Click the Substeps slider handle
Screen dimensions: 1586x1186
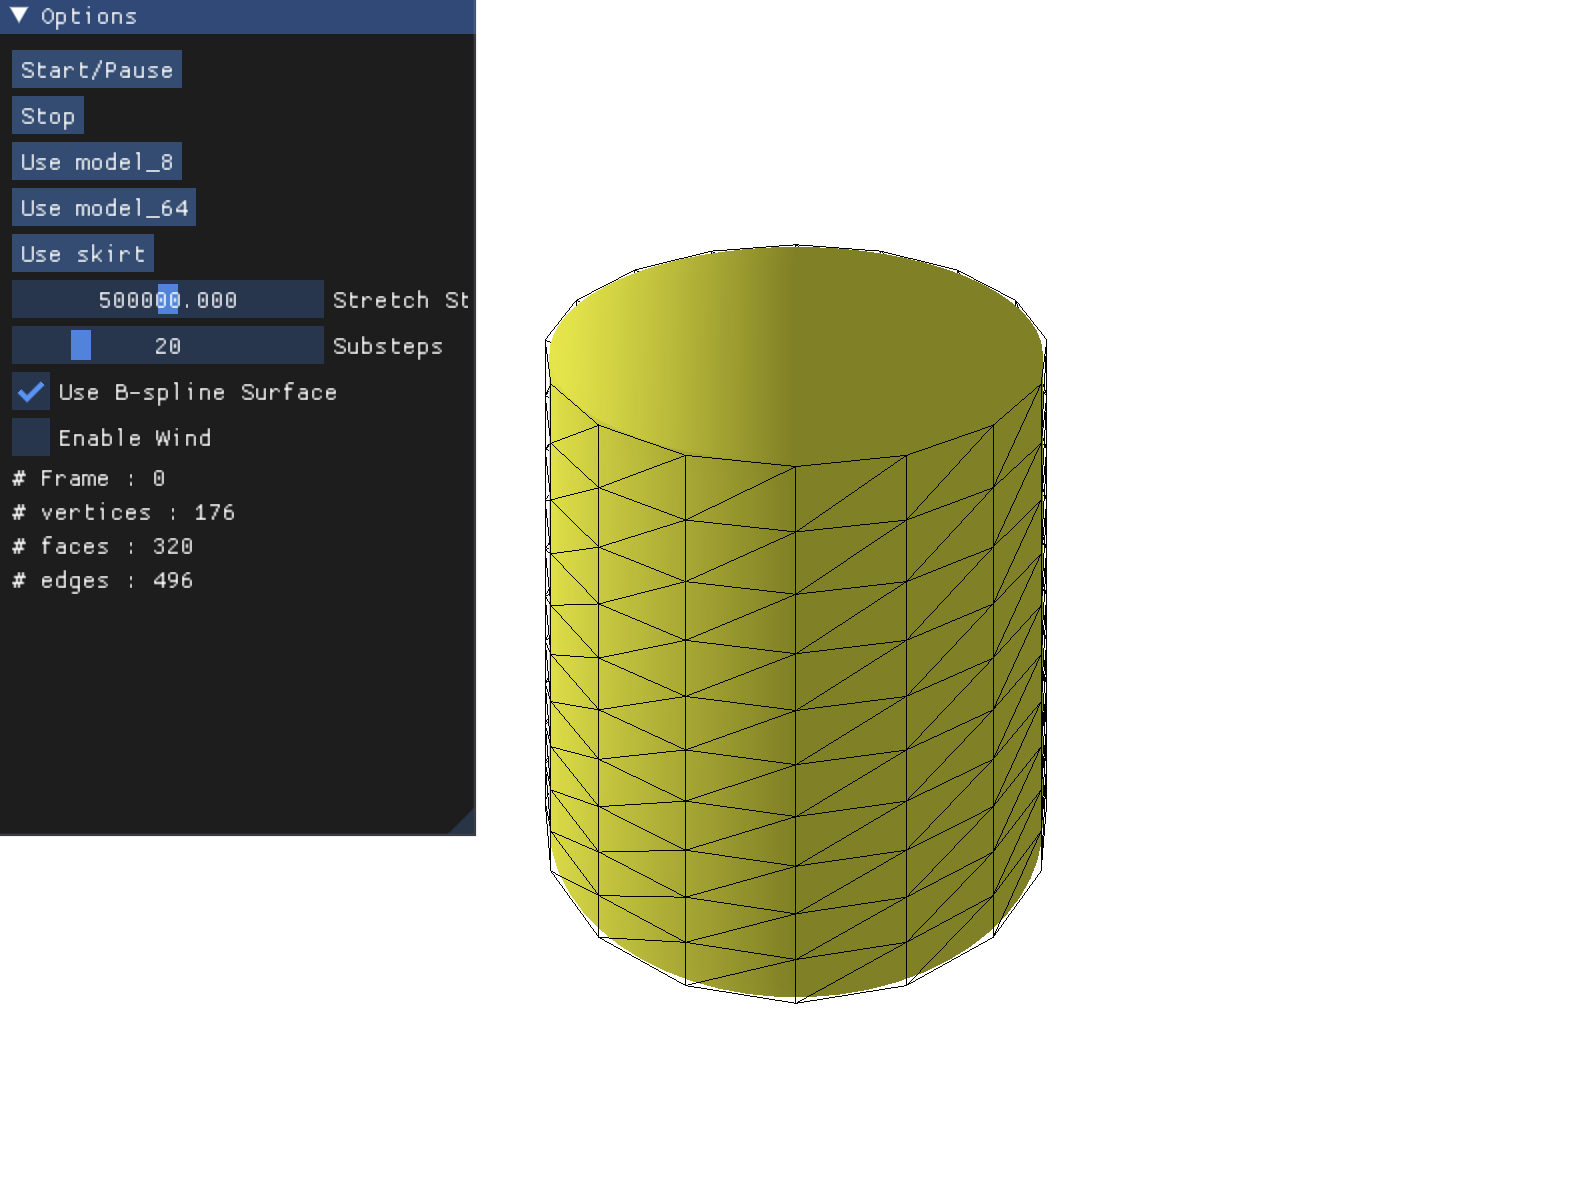tap(81, 346)
